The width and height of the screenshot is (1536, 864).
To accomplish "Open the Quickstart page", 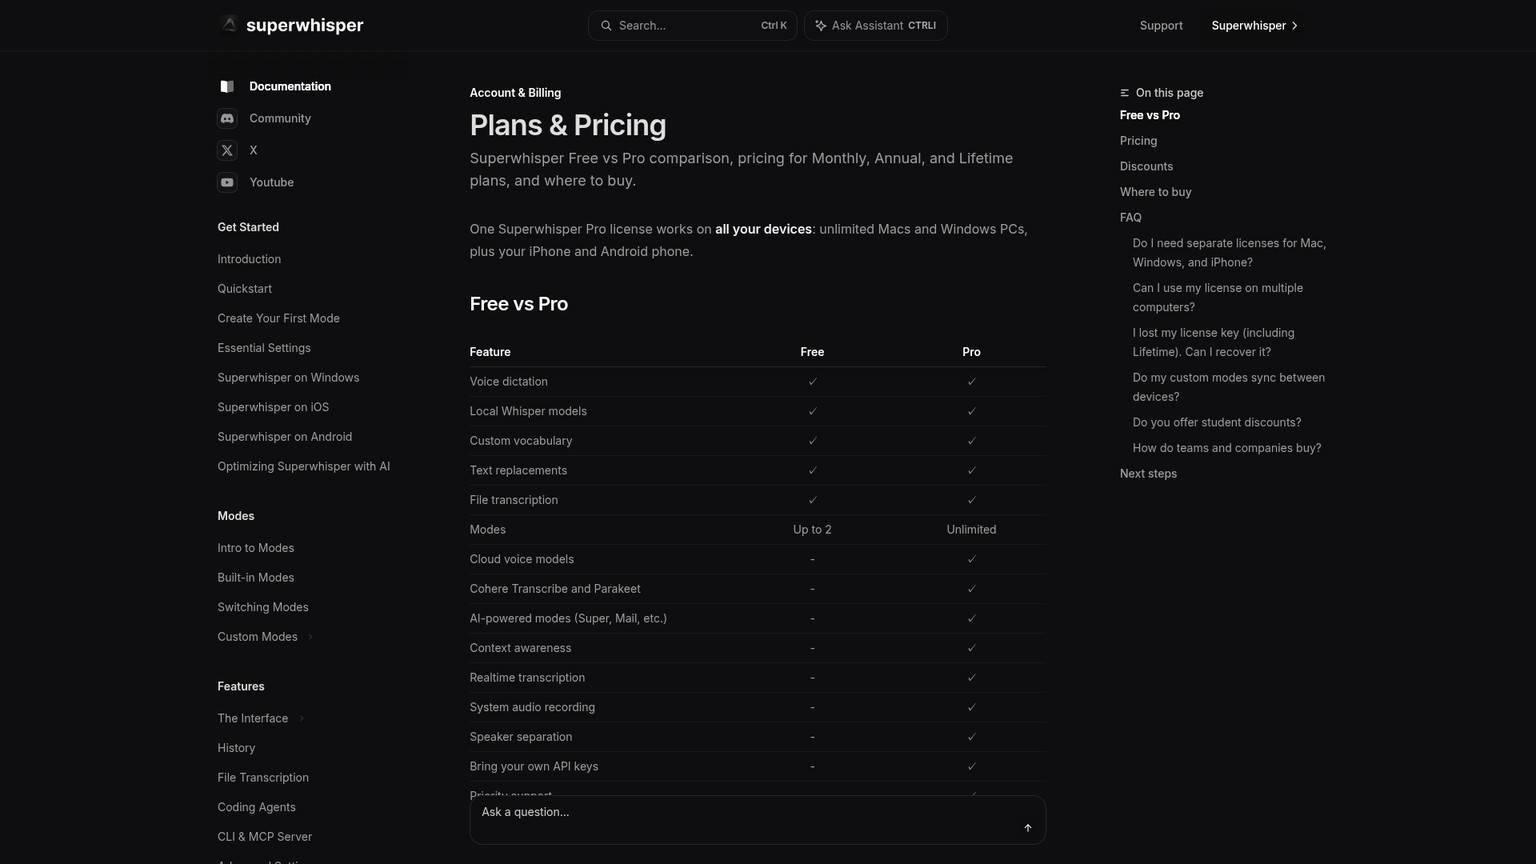I will [x=244, y=289].
